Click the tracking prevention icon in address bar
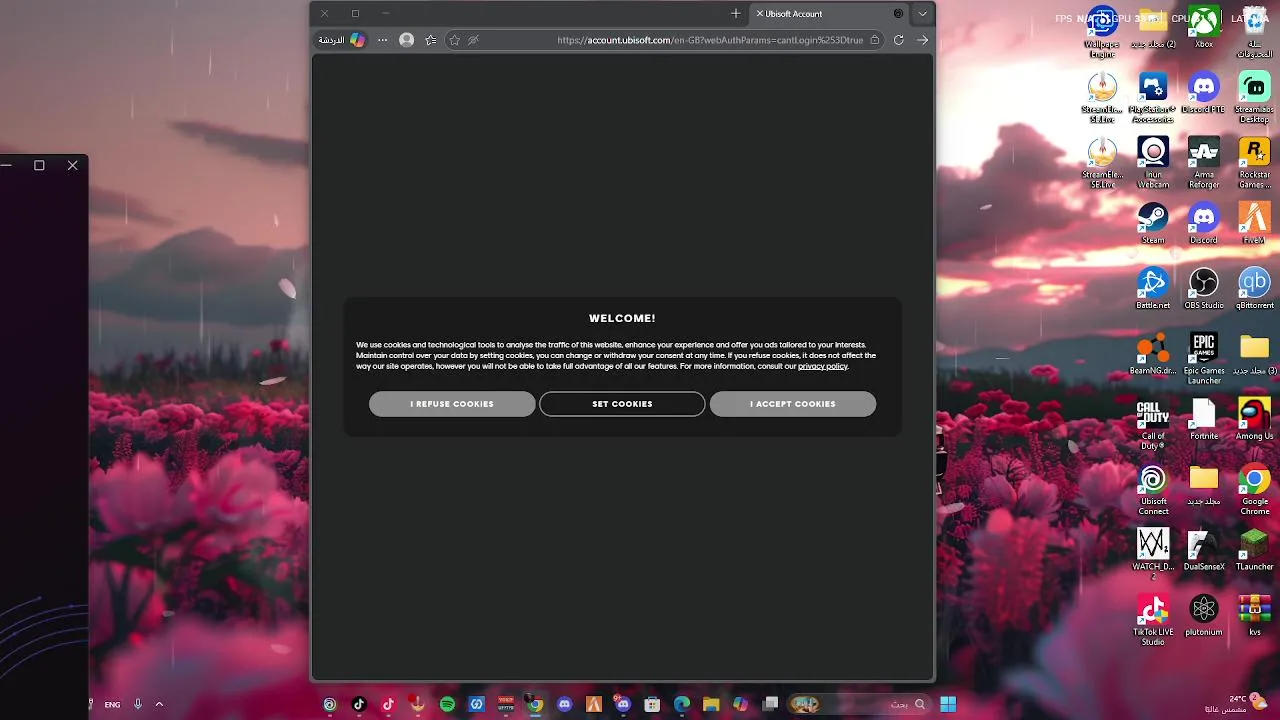The image size is (1280, 720). point(473,40)
